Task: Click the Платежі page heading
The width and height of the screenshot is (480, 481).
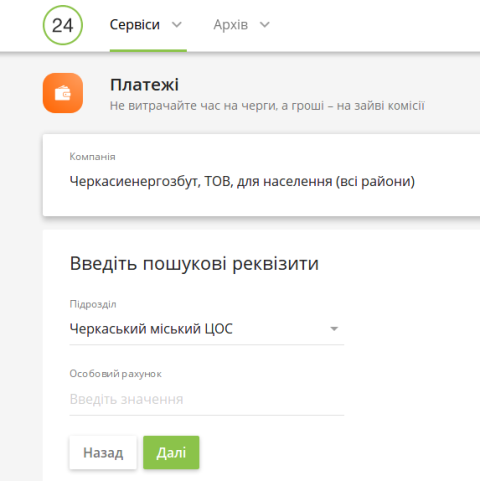Action: (x=144, y=85)
